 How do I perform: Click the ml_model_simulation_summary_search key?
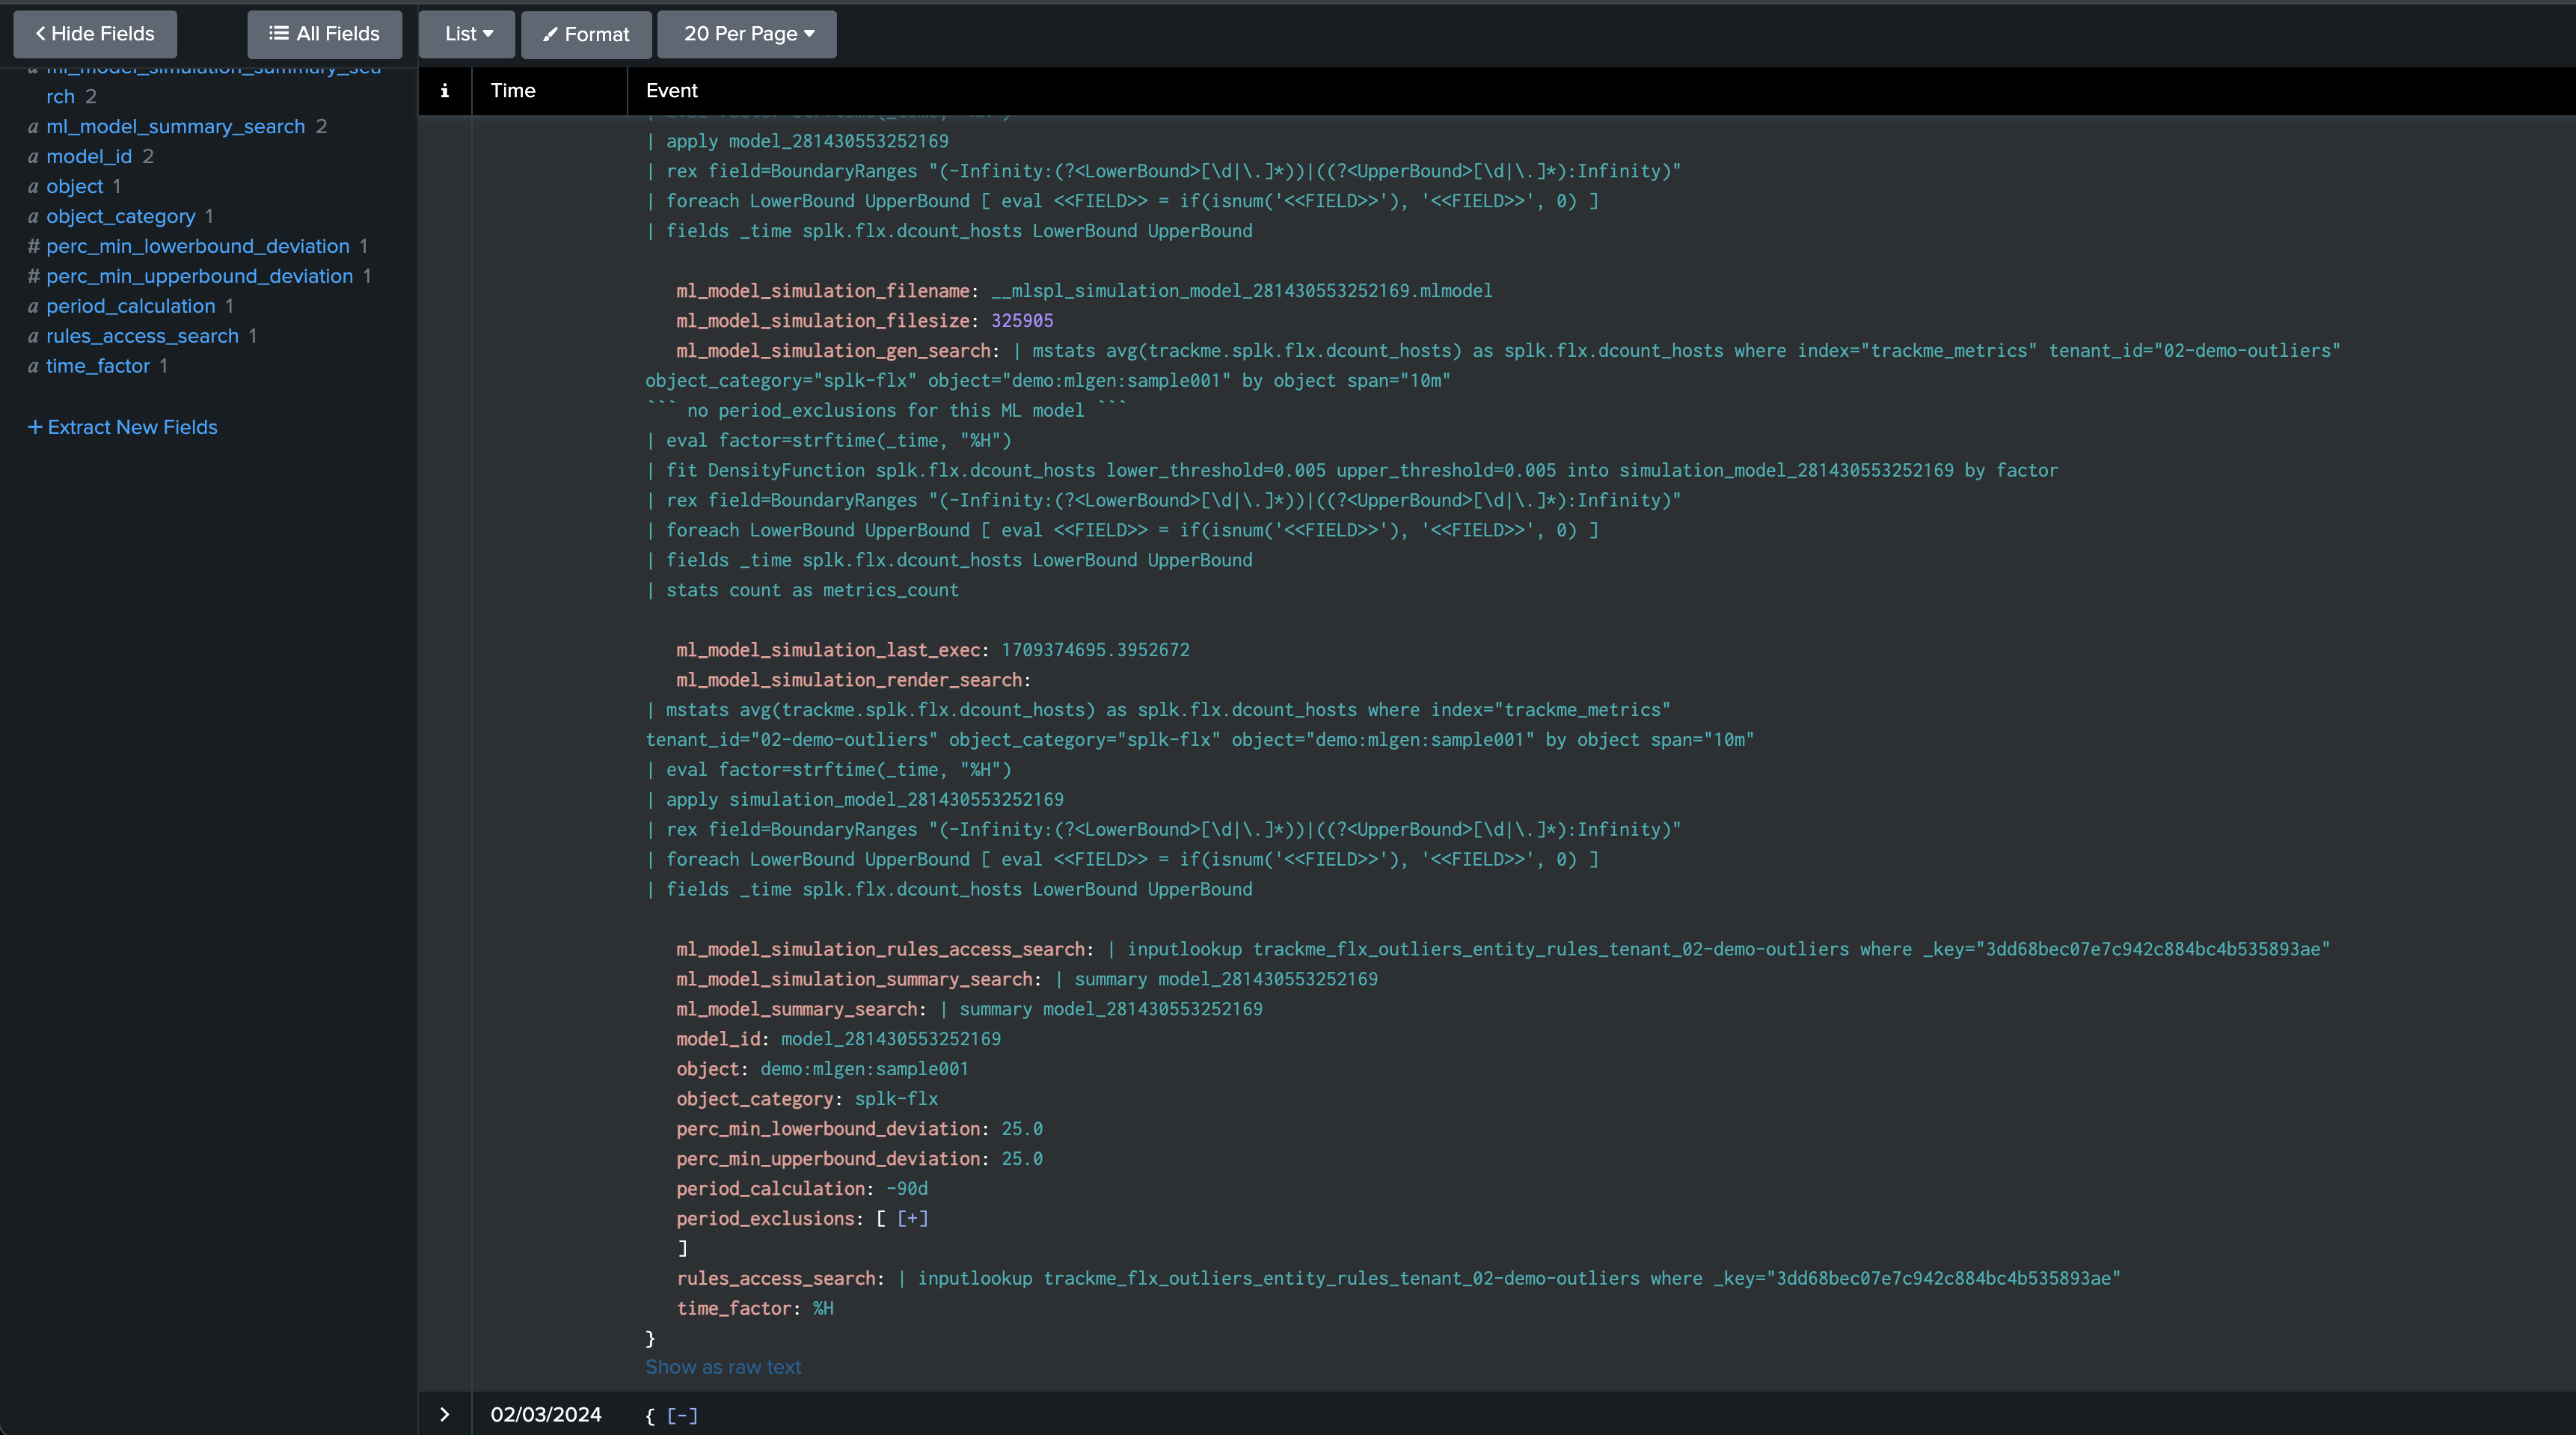point(854,979)
